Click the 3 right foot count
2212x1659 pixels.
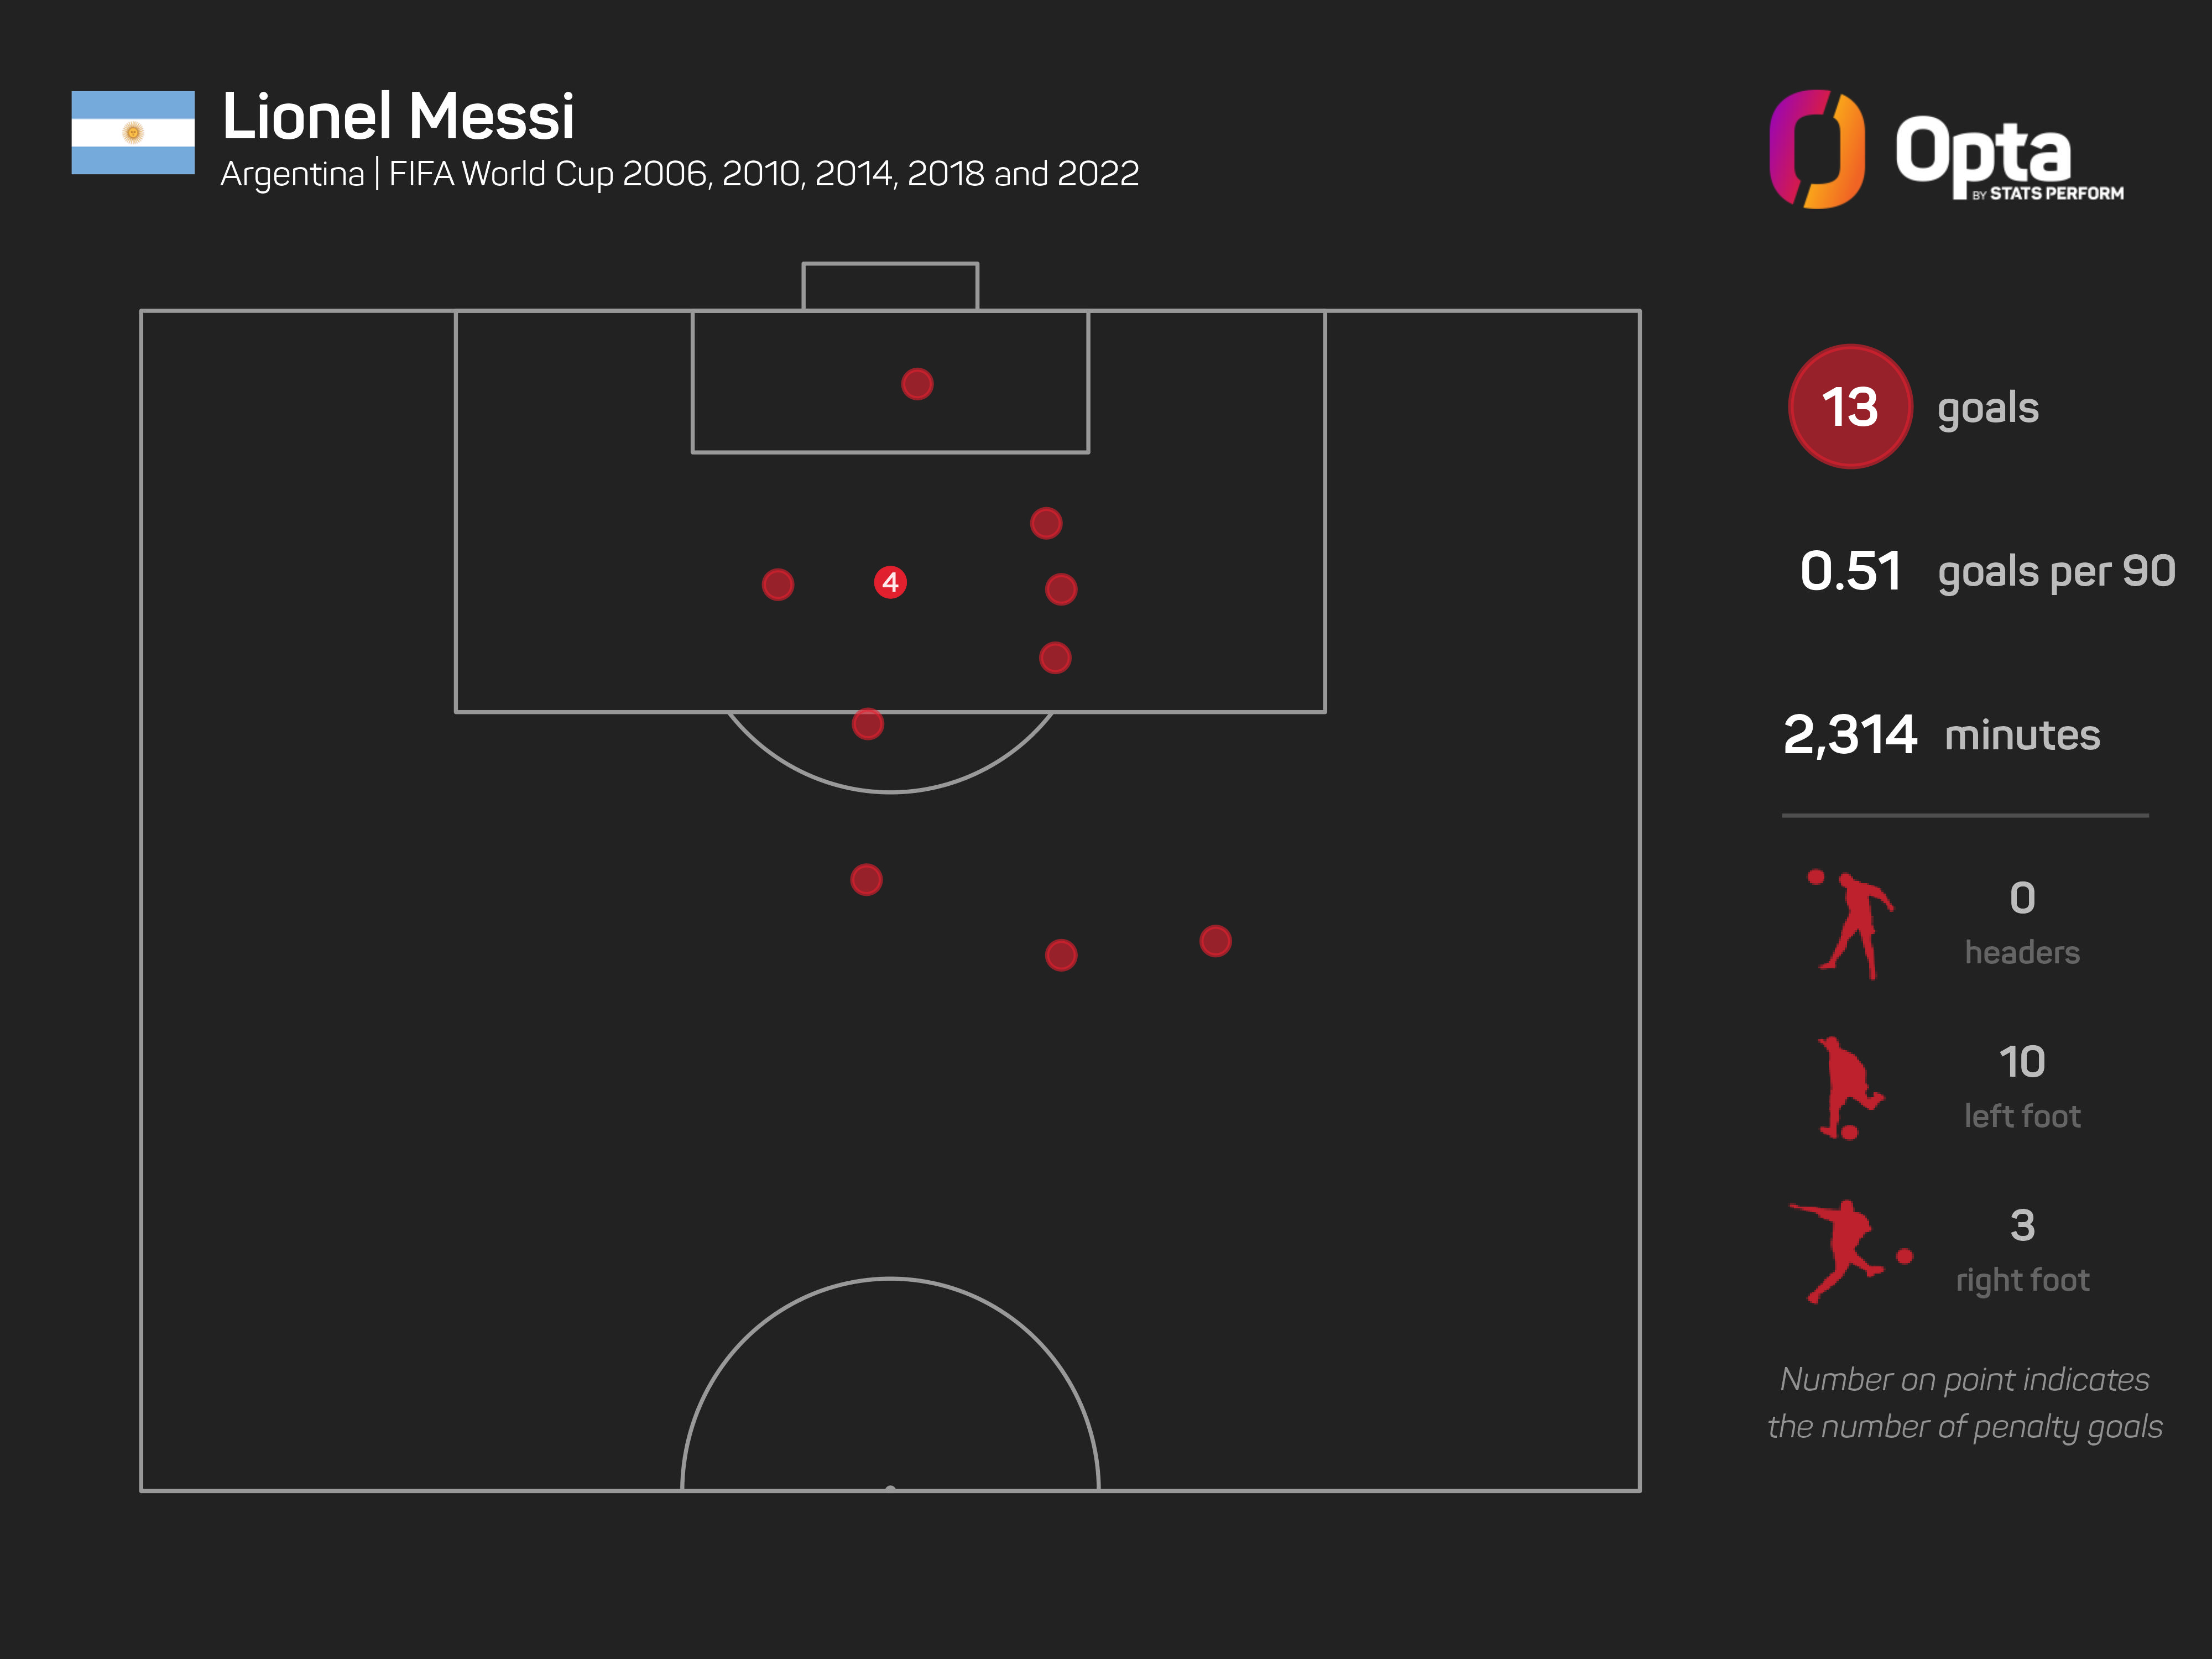point(2022,1226)
